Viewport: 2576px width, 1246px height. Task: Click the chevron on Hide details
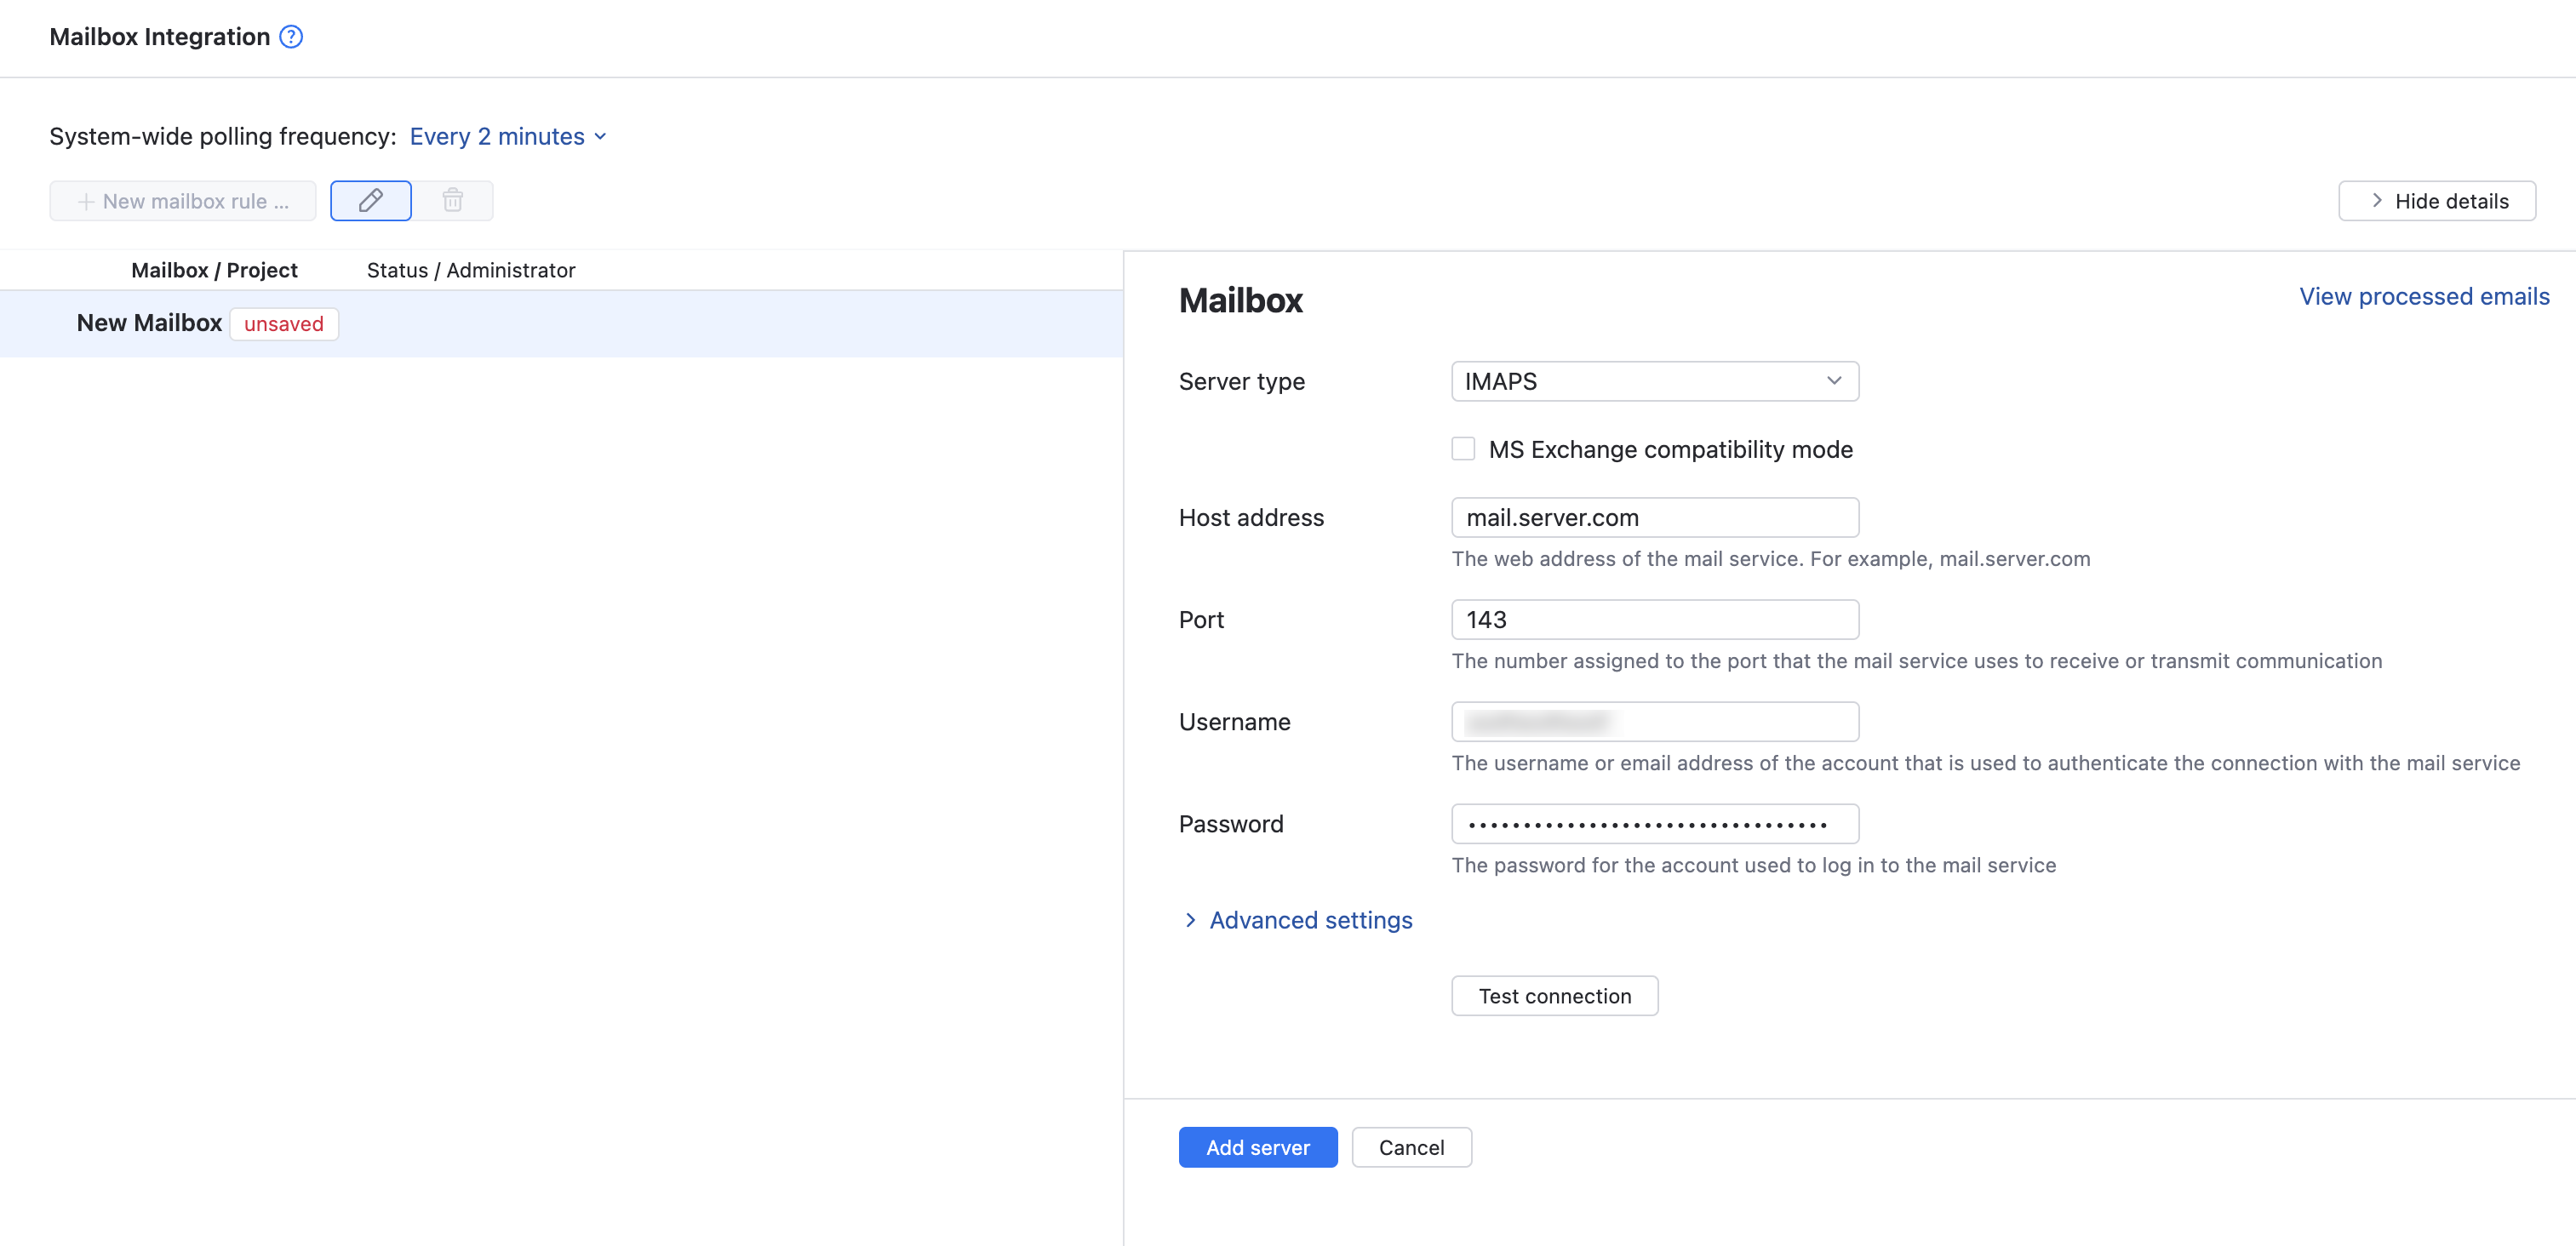click(x=2376, y=200)
